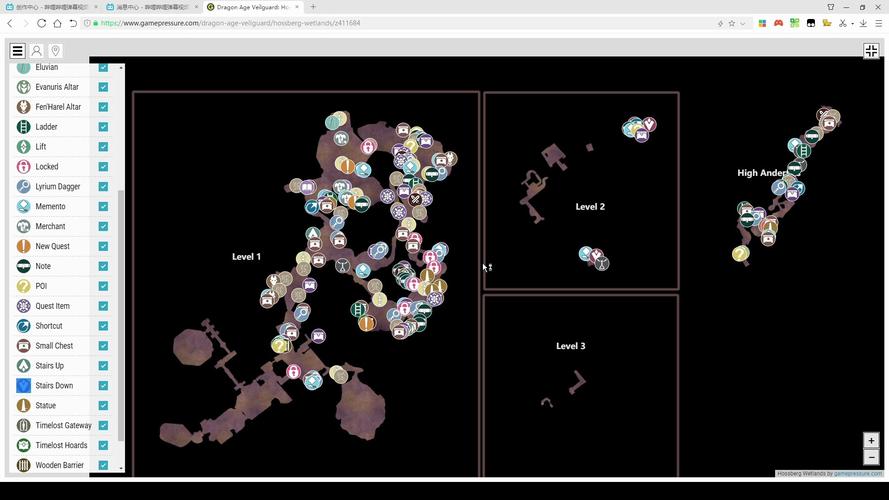Disable the Small Chest checkbox

tap(103, 346)
